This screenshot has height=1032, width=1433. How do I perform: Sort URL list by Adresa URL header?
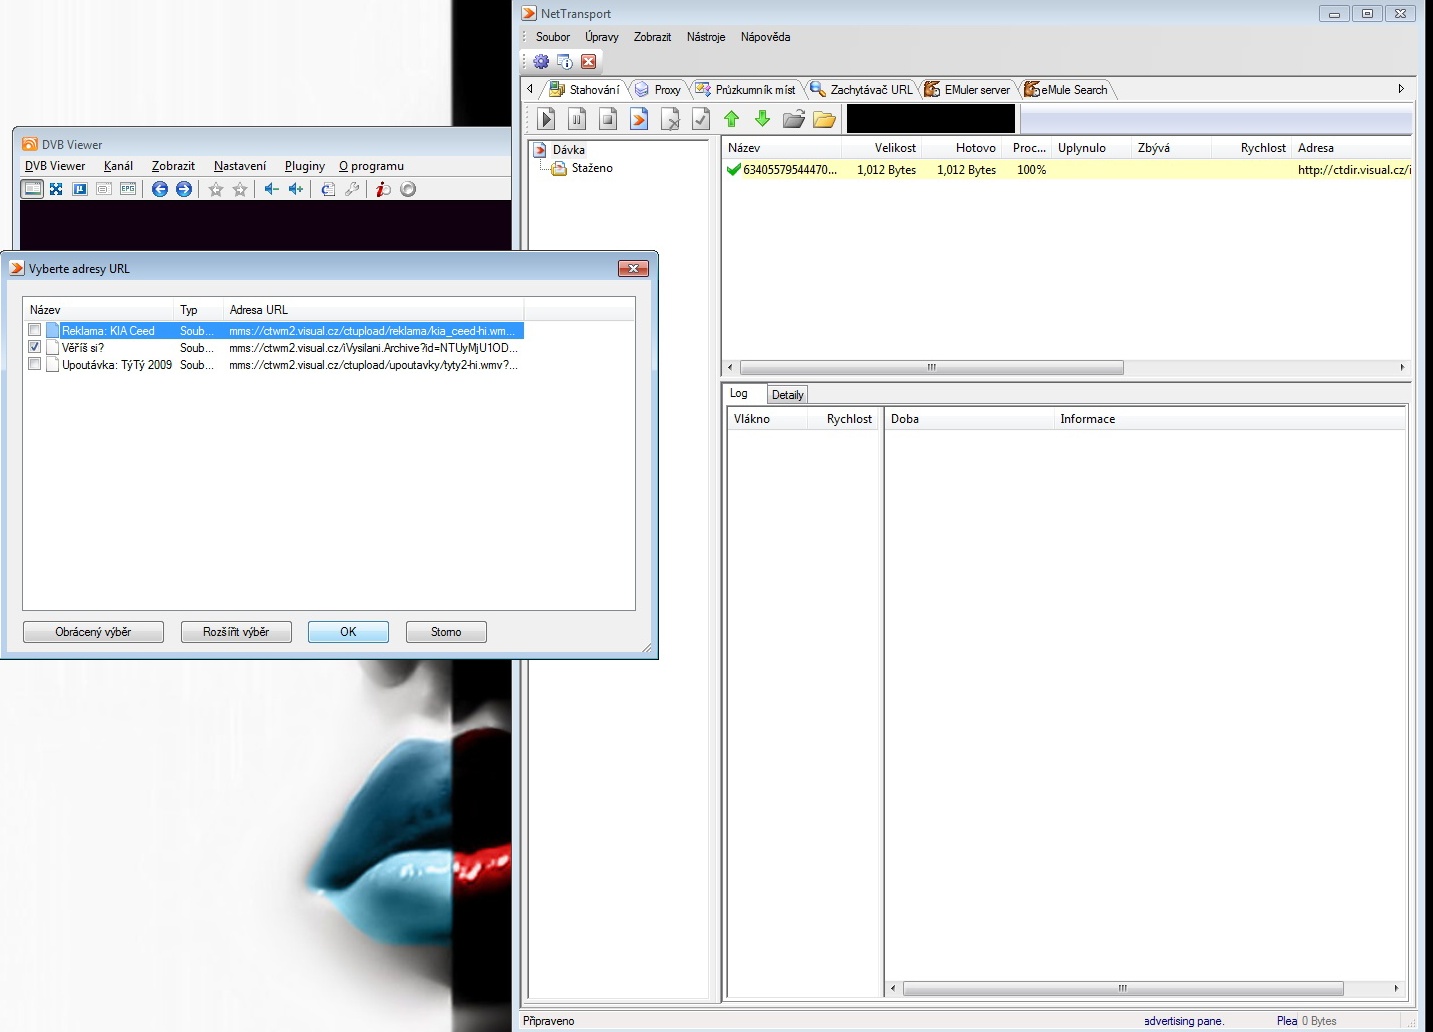click(373, 310)
